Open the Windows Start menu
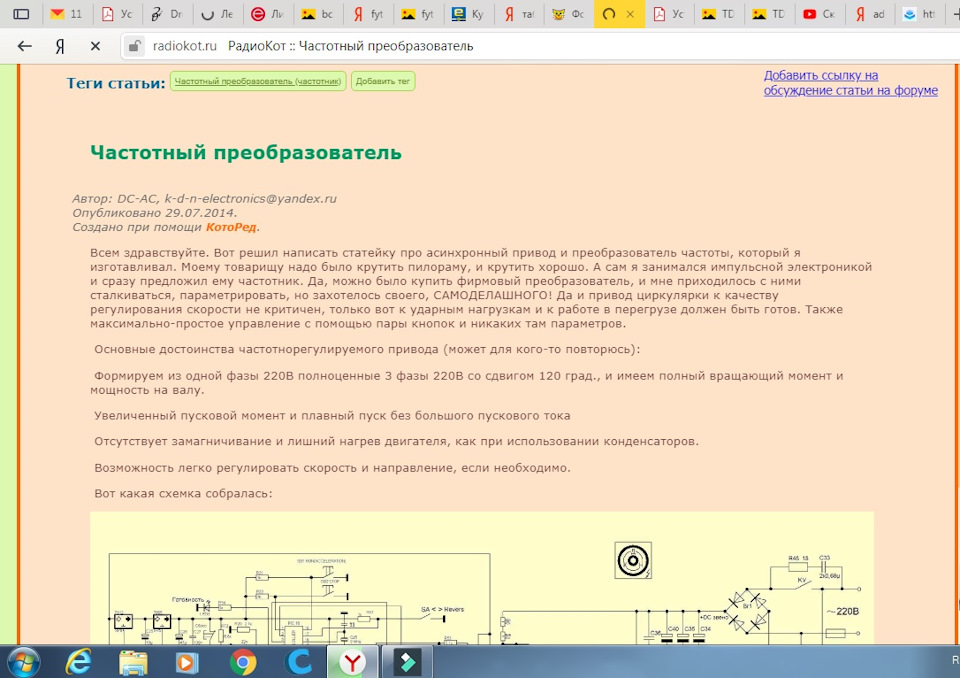This screenshot has height=678, width=960. pyautogui.click(x=23, y=662)
